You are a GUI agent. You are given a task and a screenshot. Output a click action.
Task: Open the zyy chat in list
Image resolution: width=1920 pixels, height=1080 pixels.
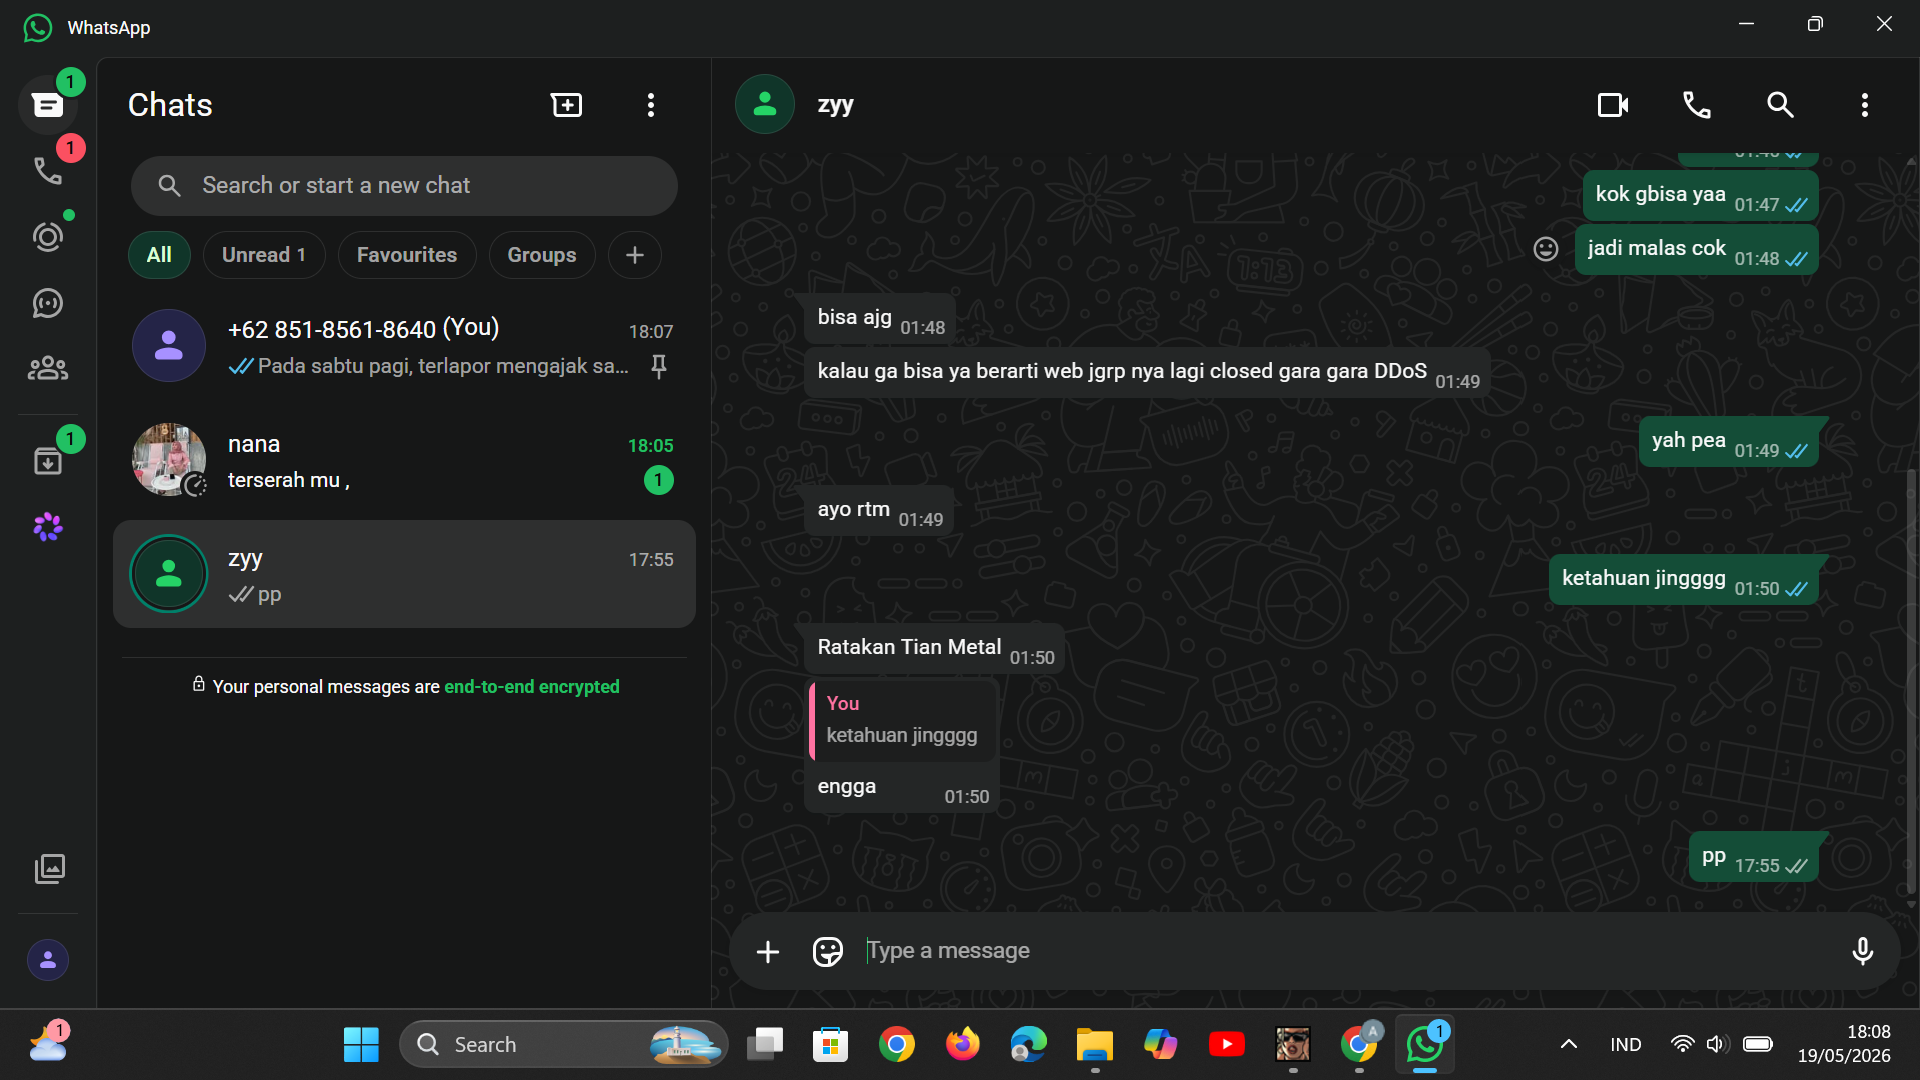coord(404,574)
